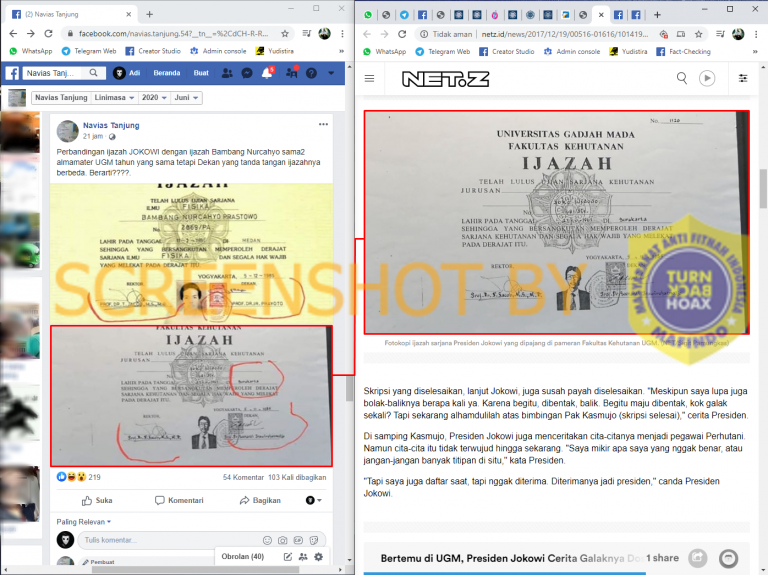Switch to the WhatsApp tab in the right window

[368, 15]
